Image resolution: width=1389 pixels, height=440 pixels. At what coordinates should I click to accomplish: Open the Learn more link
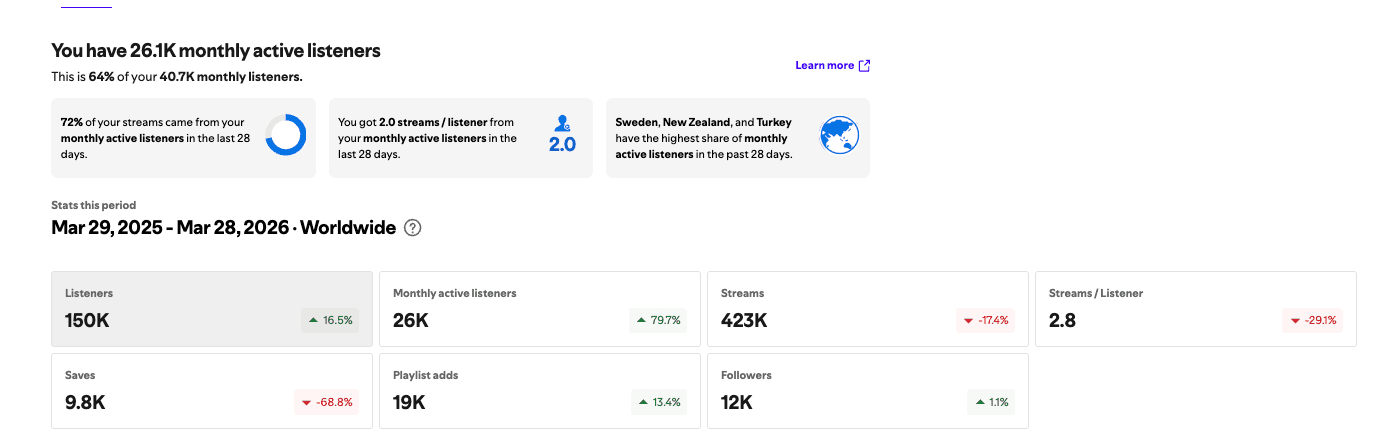(832, 66)
